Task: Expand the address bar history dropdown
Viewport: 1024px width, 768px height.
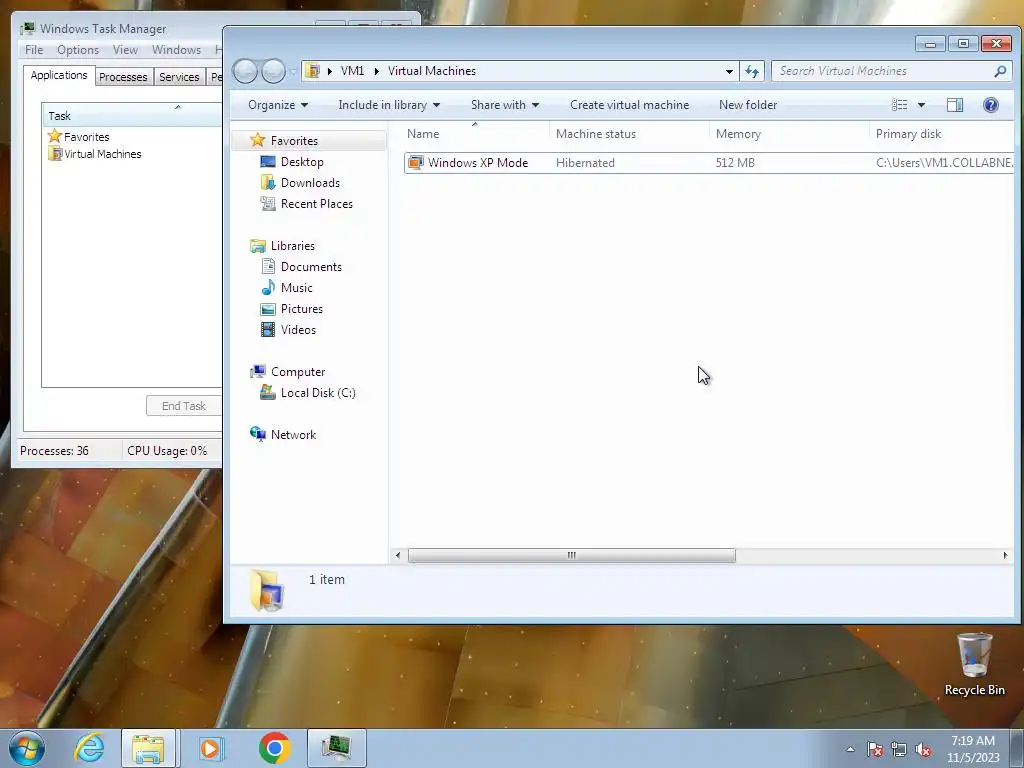Action: (x=729, y=71)
